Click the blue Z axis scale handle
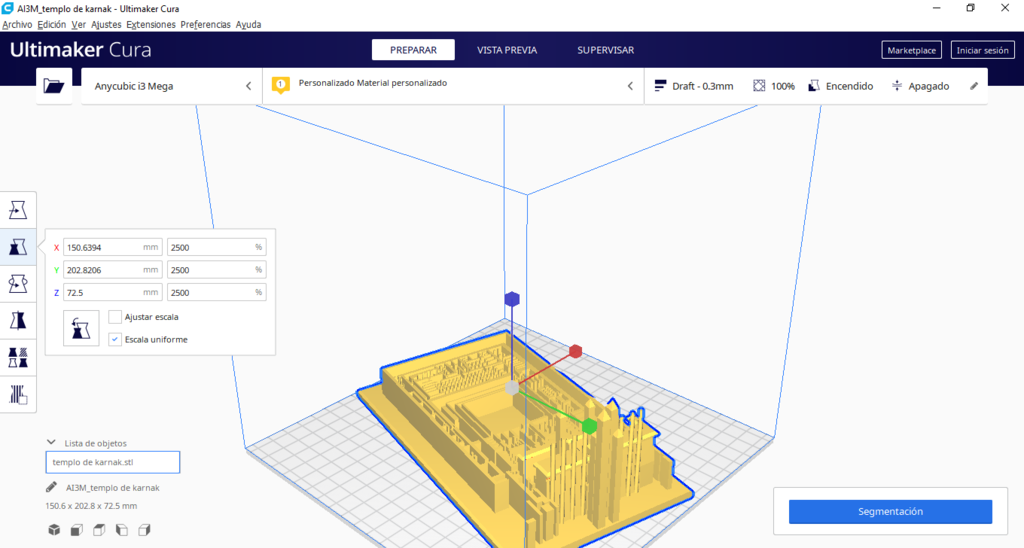Image resolution: width=1024 pixels, height=548 pixels. pos(512,299)
